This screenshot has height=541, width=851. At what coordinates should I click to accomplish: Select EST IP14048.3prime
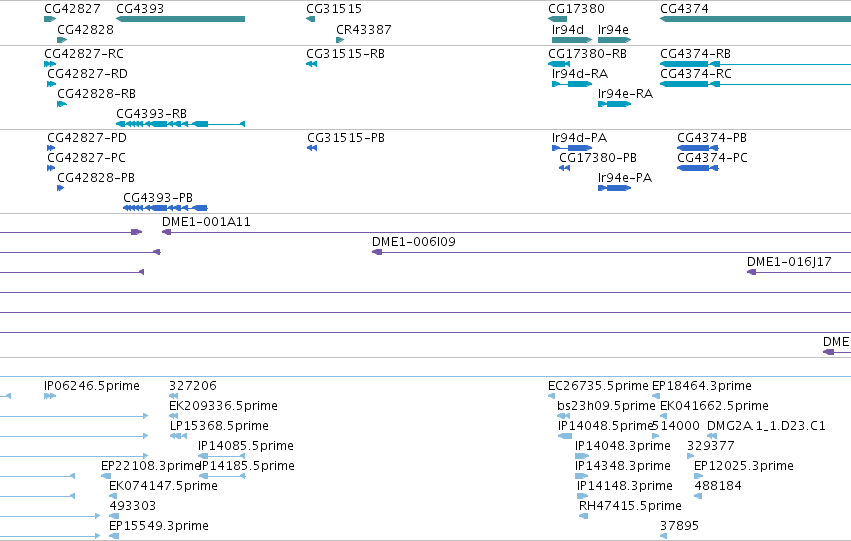623,446
